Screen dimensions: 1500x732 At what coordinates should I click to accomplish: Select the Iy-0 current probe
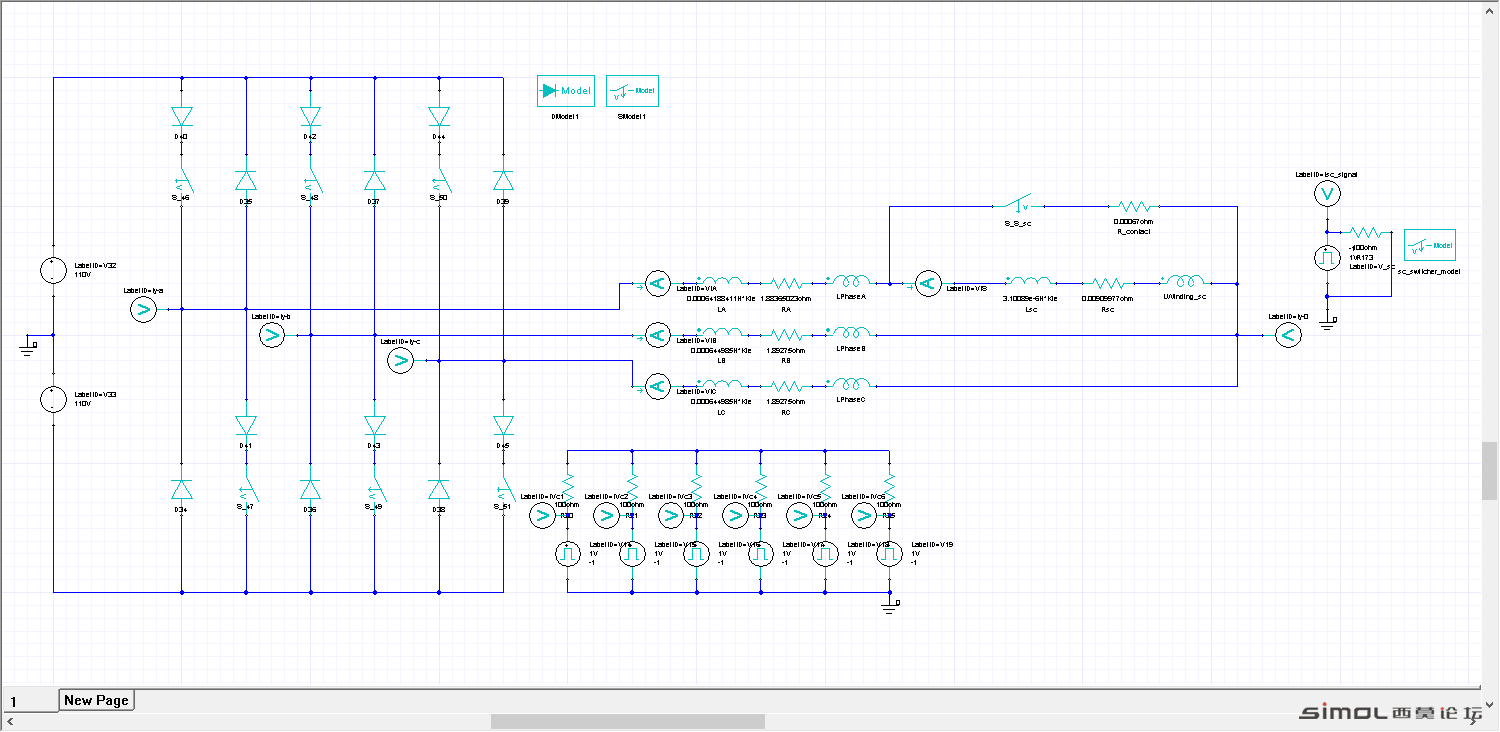click(1288, 336)
